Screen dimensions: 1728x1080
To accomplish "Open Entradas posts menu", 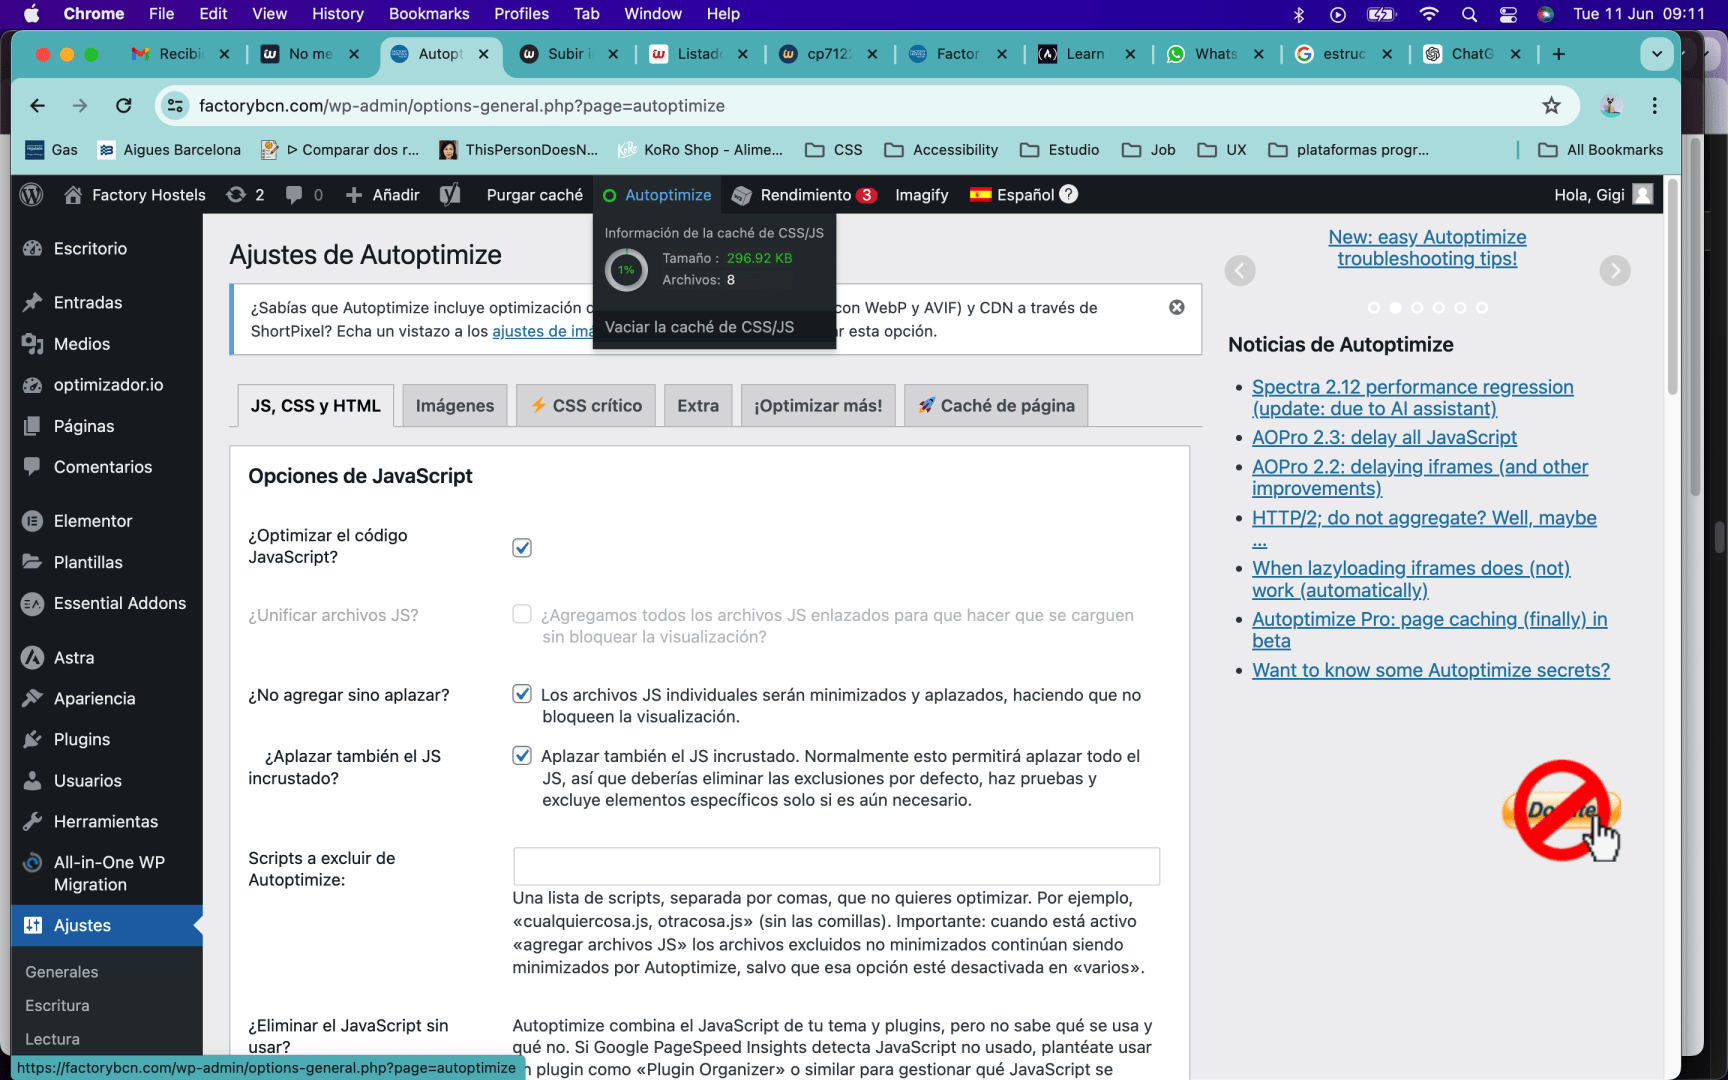I will pos(88,302).
